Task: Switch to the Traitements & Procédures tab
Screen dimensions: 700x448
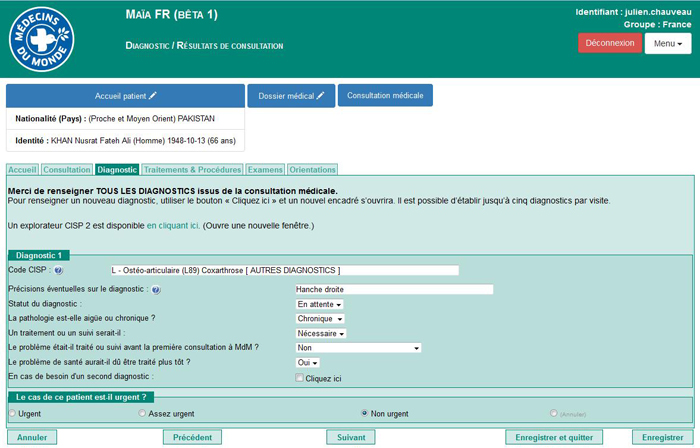Action: coord(192,170)
